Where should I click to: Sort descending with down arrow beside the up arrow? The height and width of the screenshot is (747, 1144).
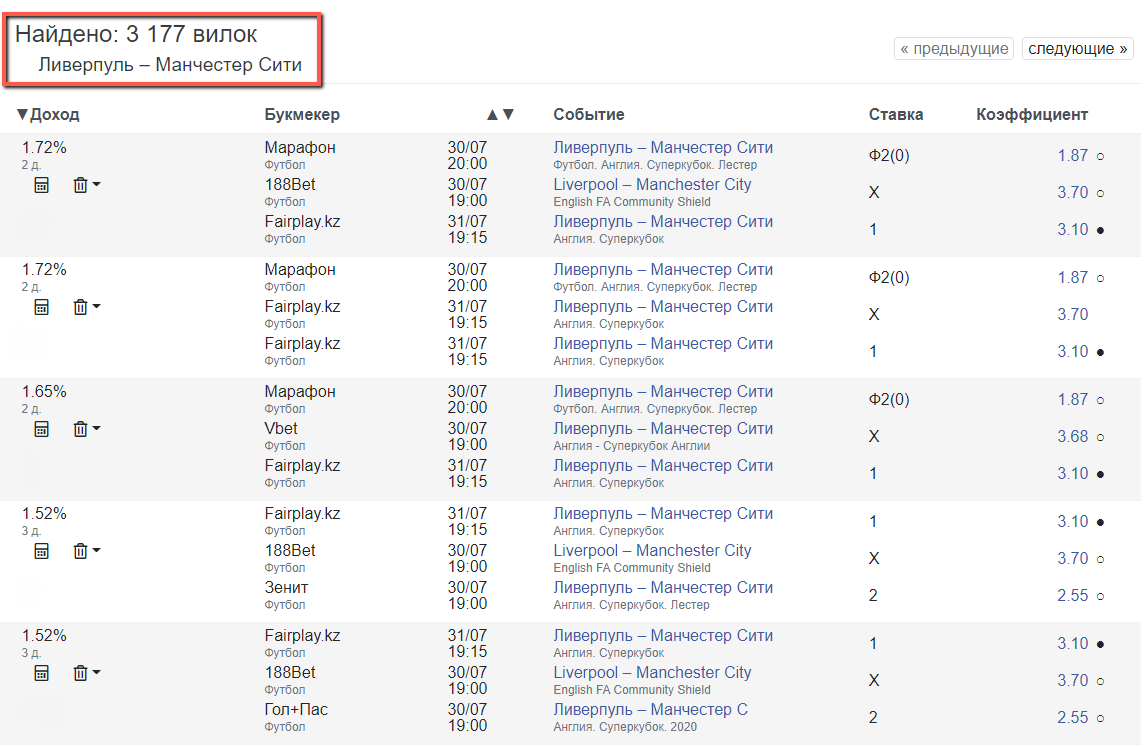509,115
